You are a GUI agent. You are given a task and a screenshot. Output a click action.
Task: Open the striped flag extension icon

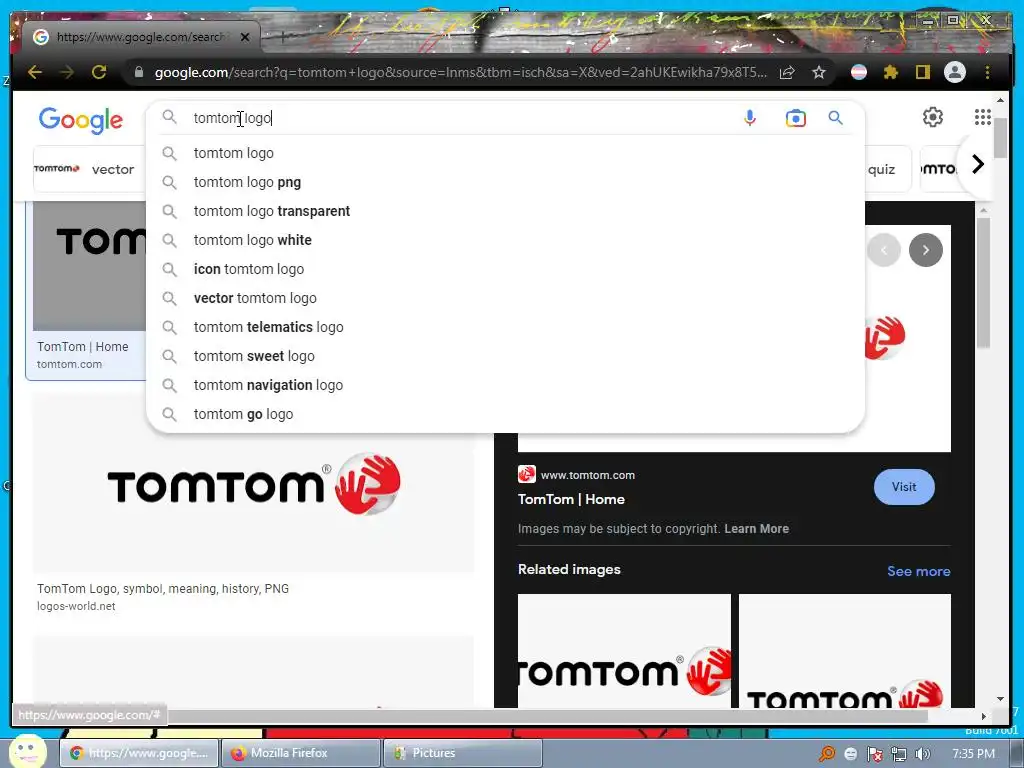click(859, 72)
